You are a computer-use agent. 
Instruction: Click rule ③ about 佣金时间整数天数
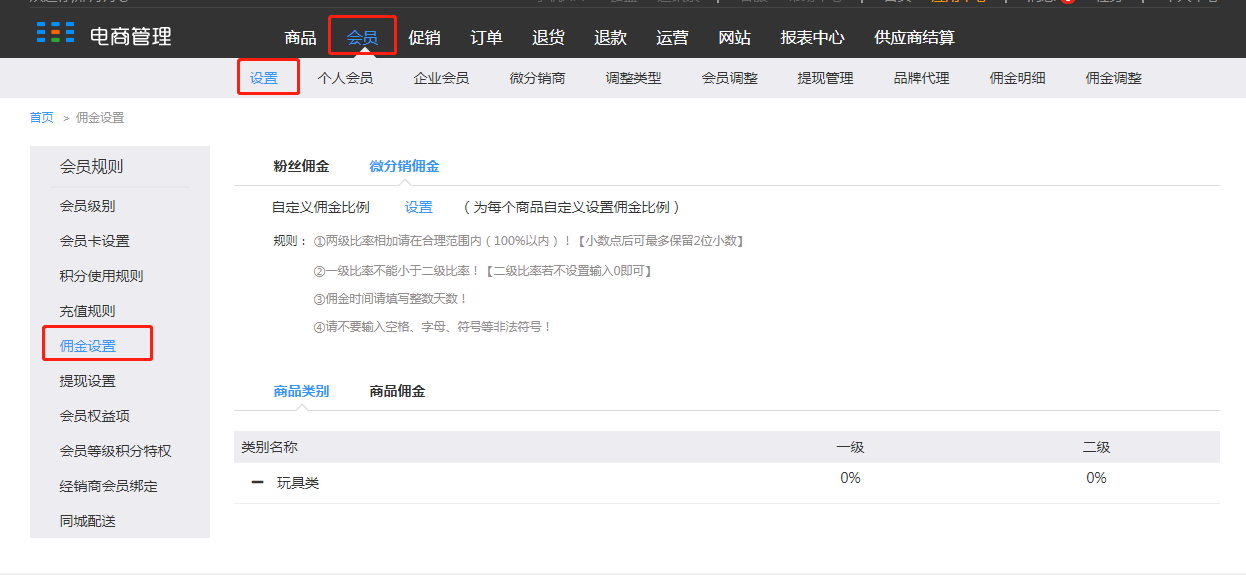(391, 299)
